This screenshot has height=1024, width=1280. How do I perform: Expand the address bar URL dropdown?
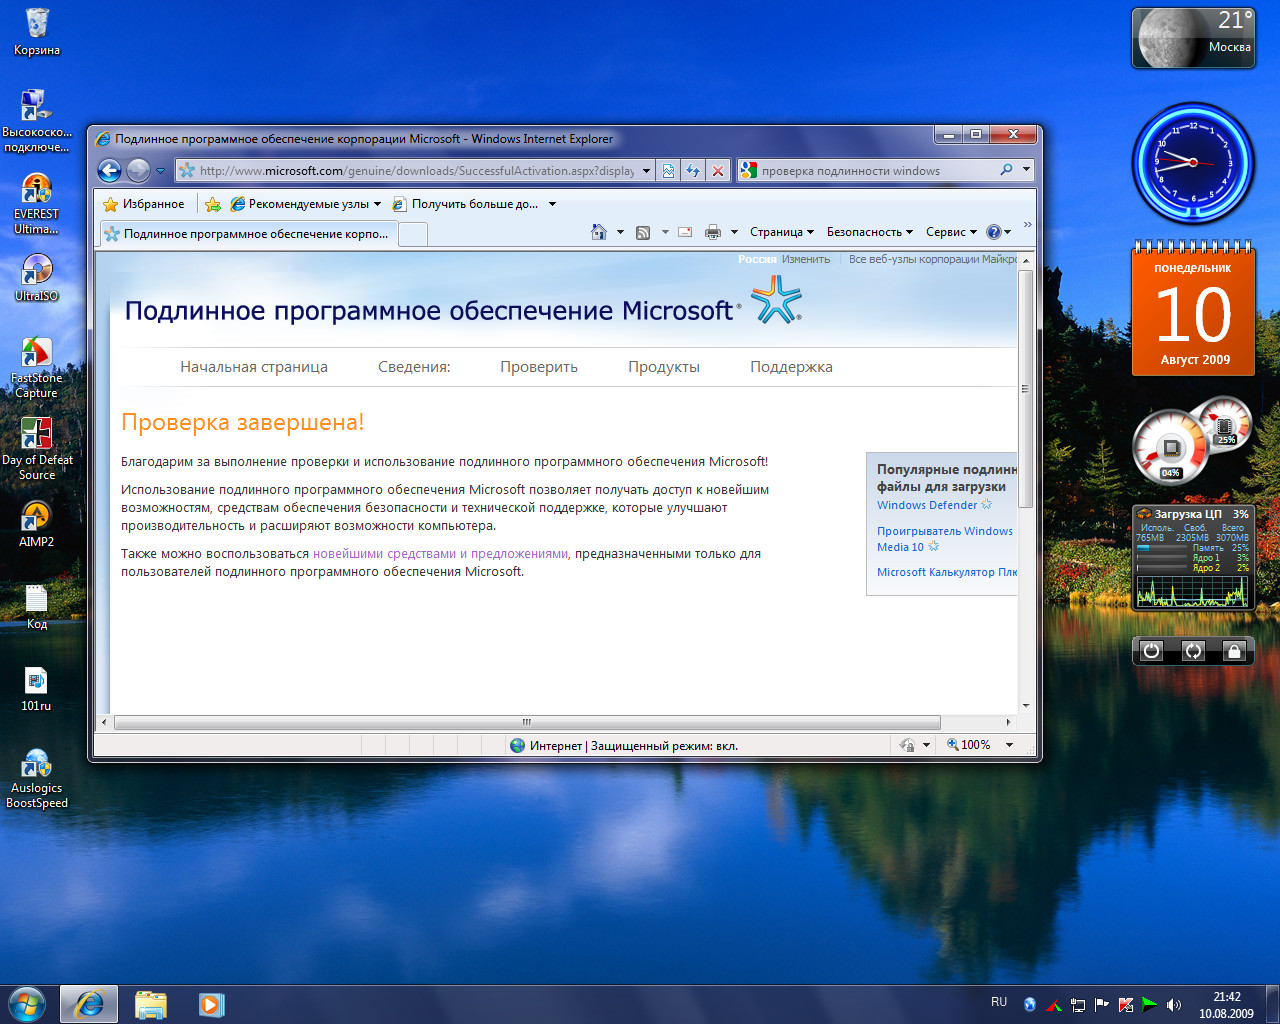[x=646, y=171]
